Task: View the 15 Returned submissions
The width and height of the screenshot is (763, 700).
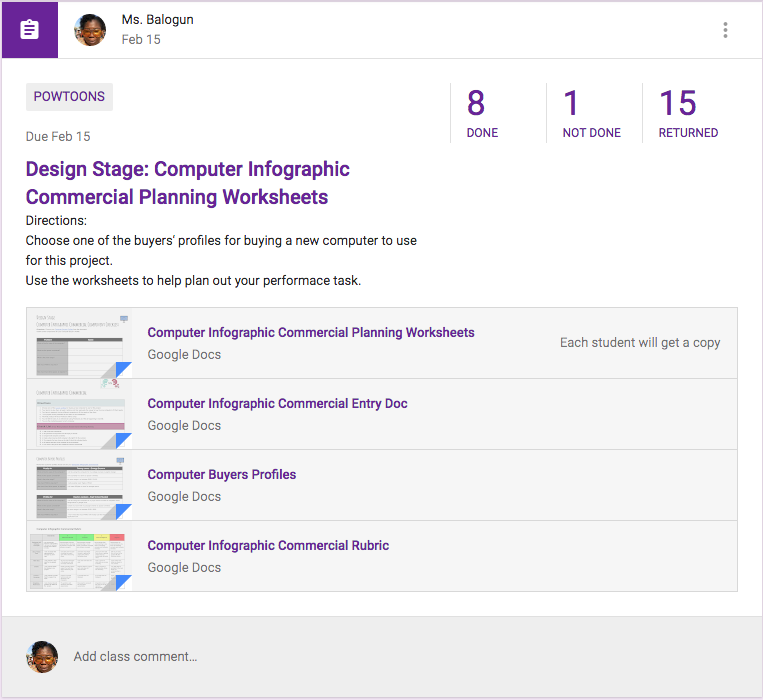Action: pyautogui.click(x=688, y=112)
